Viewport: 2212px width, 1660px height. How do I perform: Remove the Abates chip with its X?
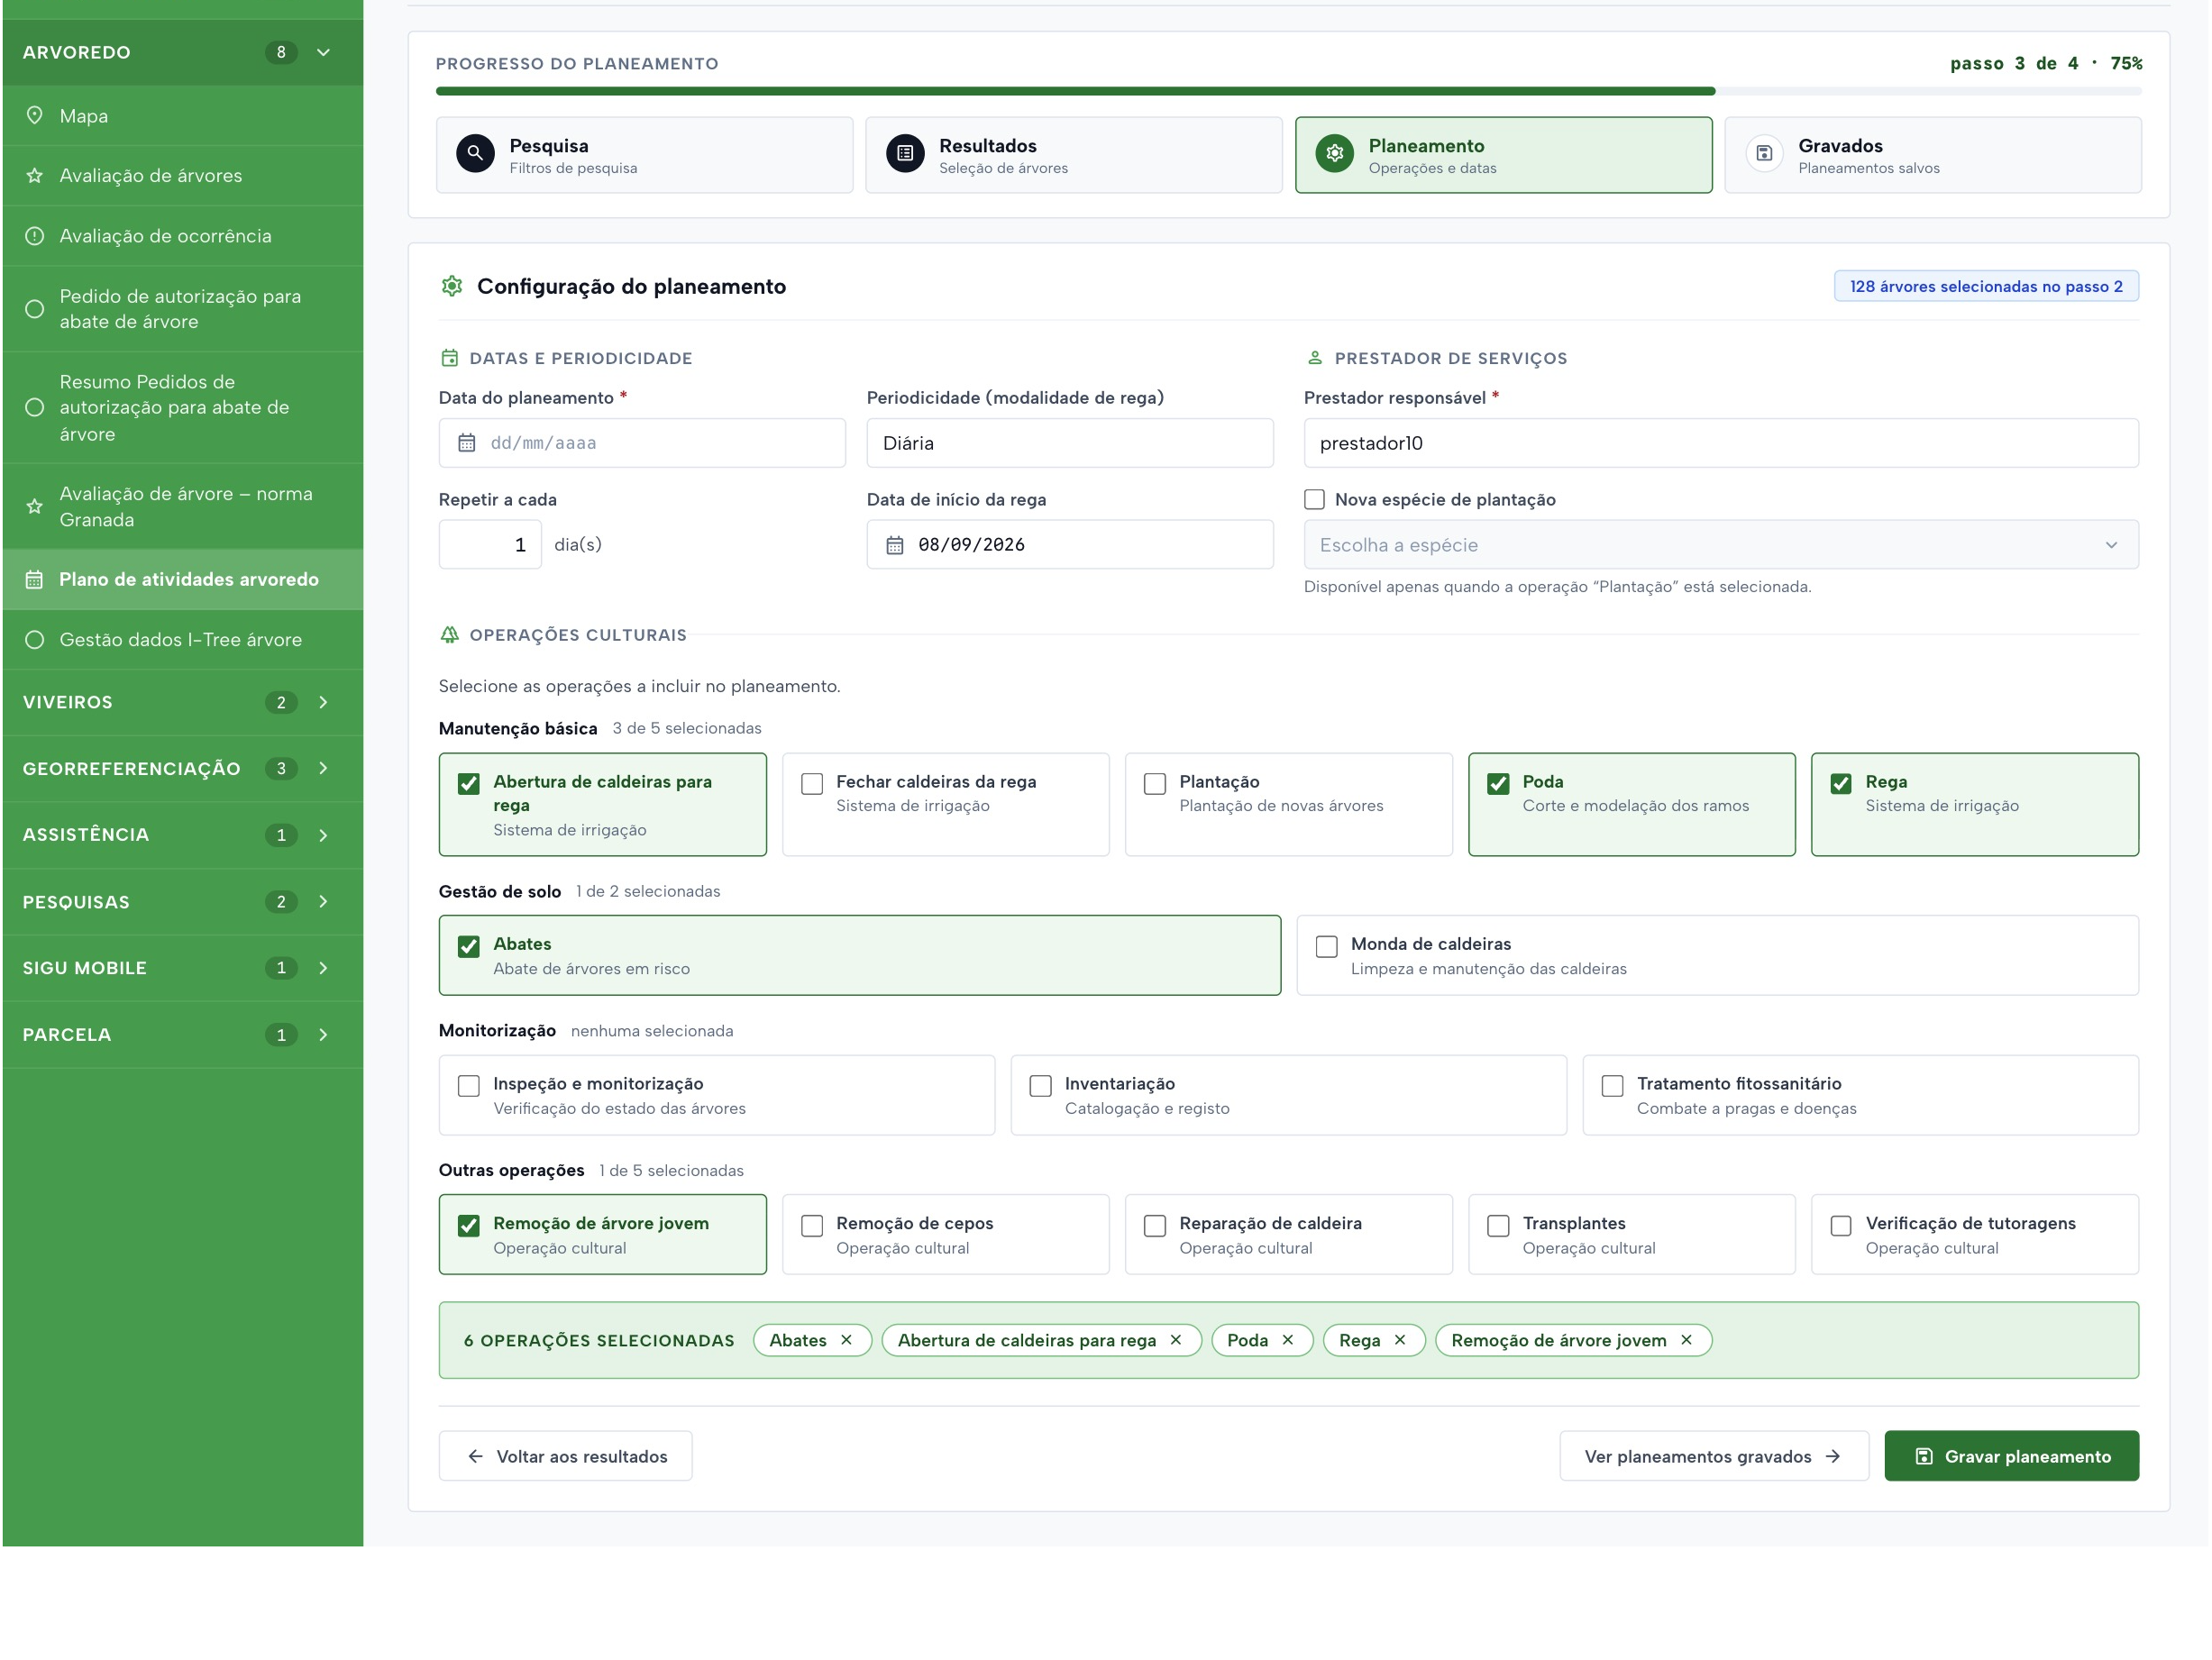pyautogui.click(x=846, y=1340)
